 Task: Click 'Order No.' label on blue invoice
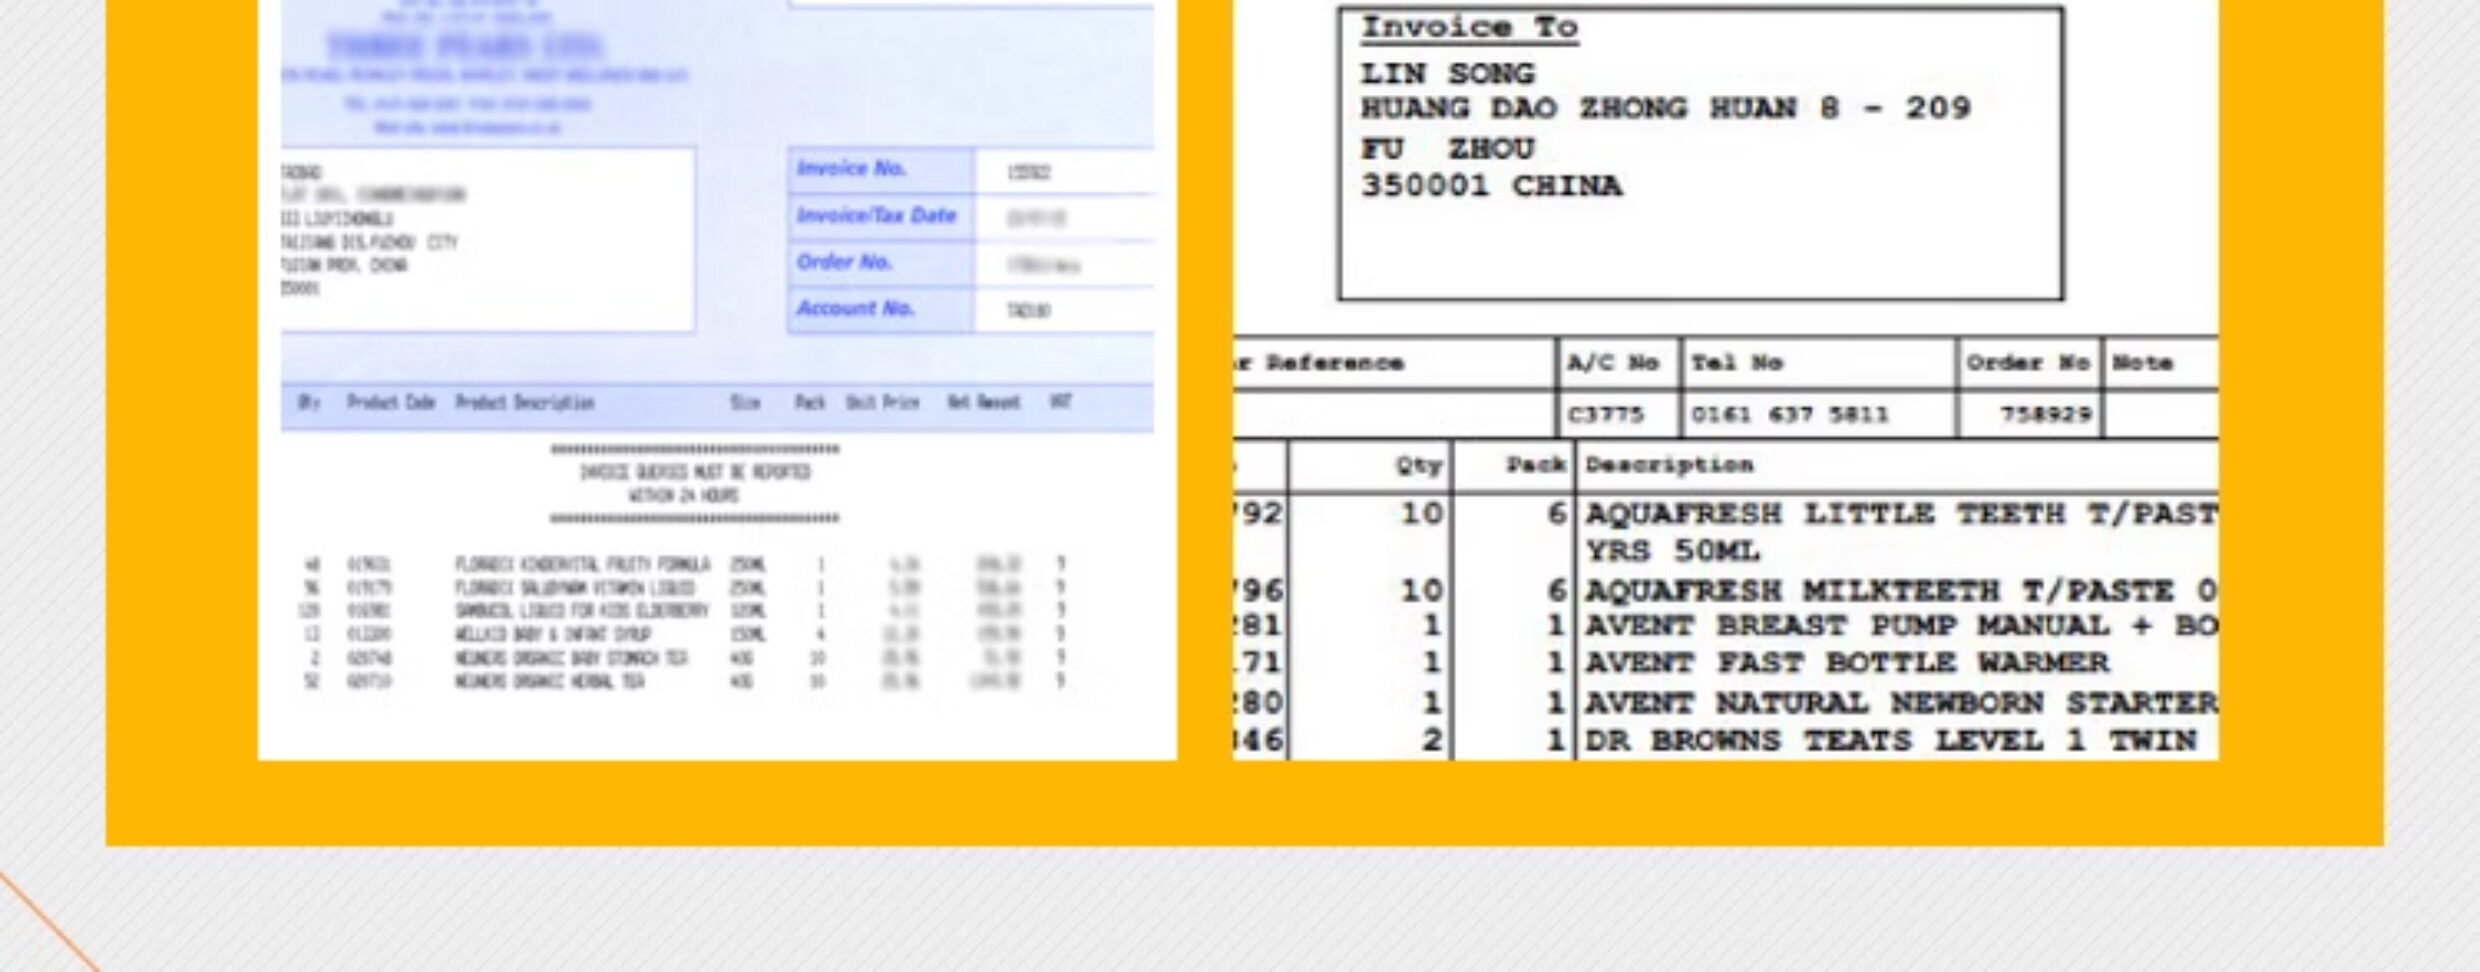[x=844, y=262]
